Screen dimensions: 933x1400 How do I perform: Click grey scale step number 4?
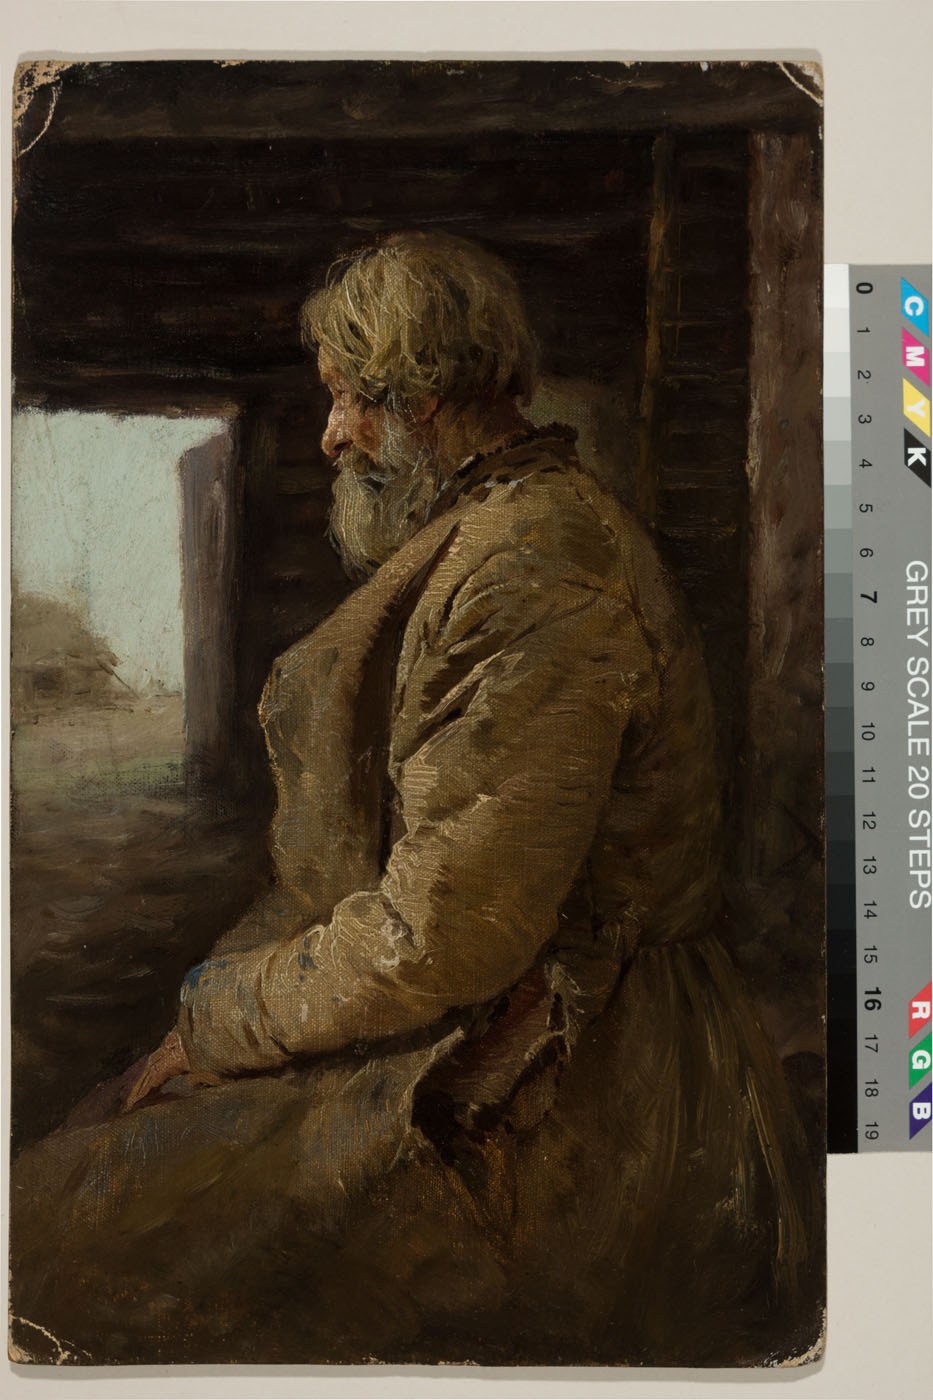(x=866, y=463)
